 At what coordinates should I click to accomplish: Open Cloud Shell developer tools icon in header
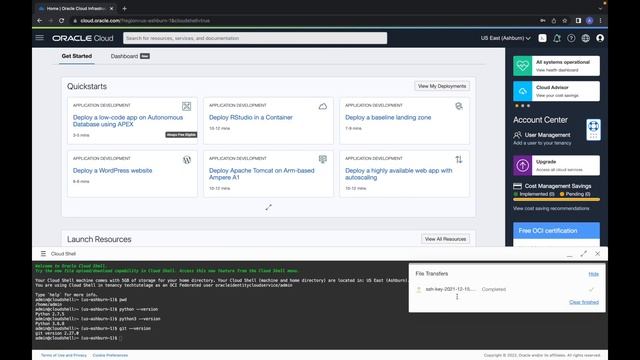(x=542, y=38)
